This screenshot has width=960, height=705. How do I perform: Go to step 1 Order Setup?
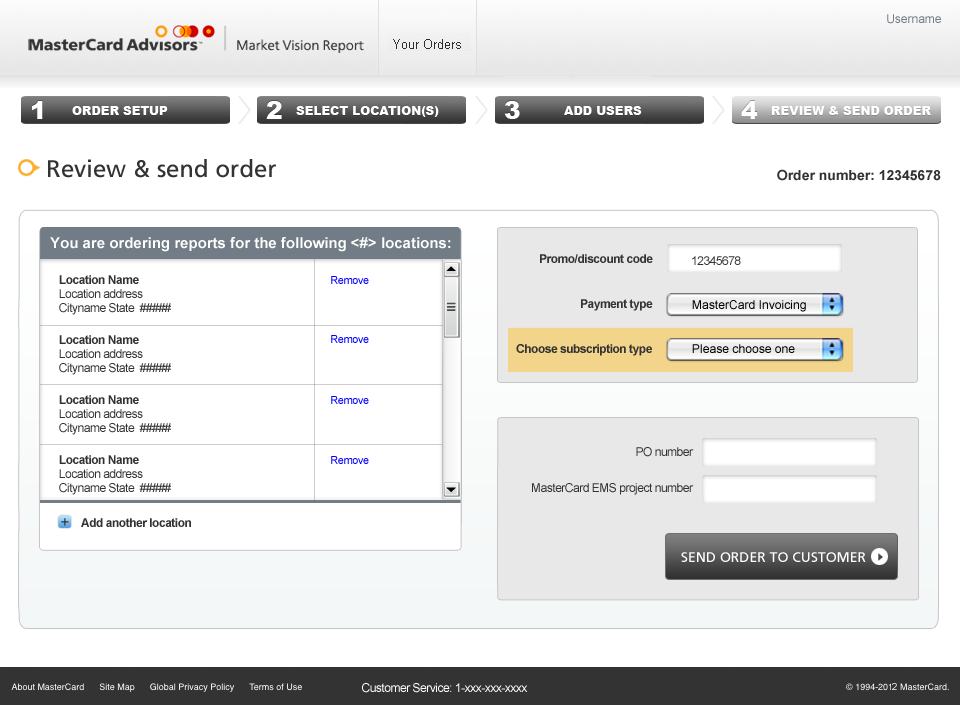pos(125,110)
